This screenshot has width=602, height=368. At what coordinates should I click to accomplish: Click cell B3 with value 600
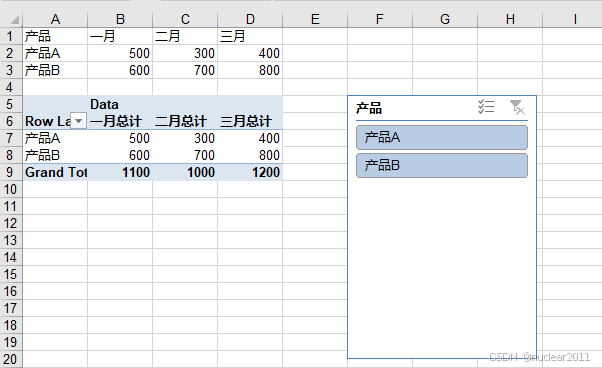click(120, 70)
